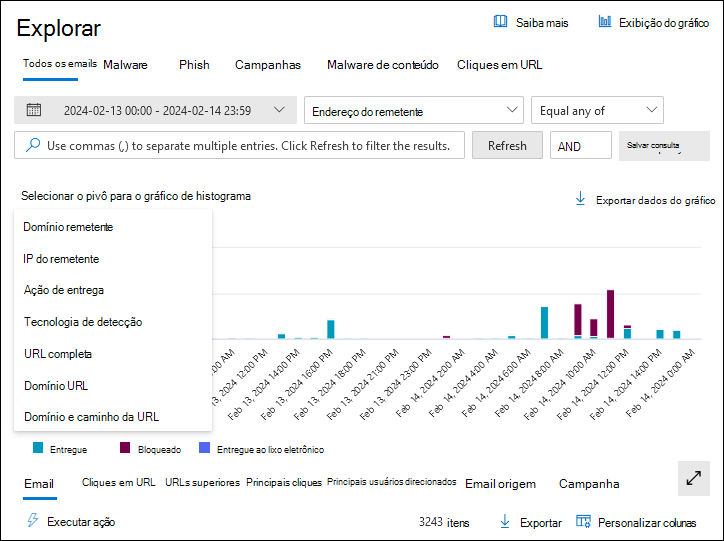Screen dimensions: 724x541
Task: Click the calendar icon in date range
Action: [x=34, y=110]
